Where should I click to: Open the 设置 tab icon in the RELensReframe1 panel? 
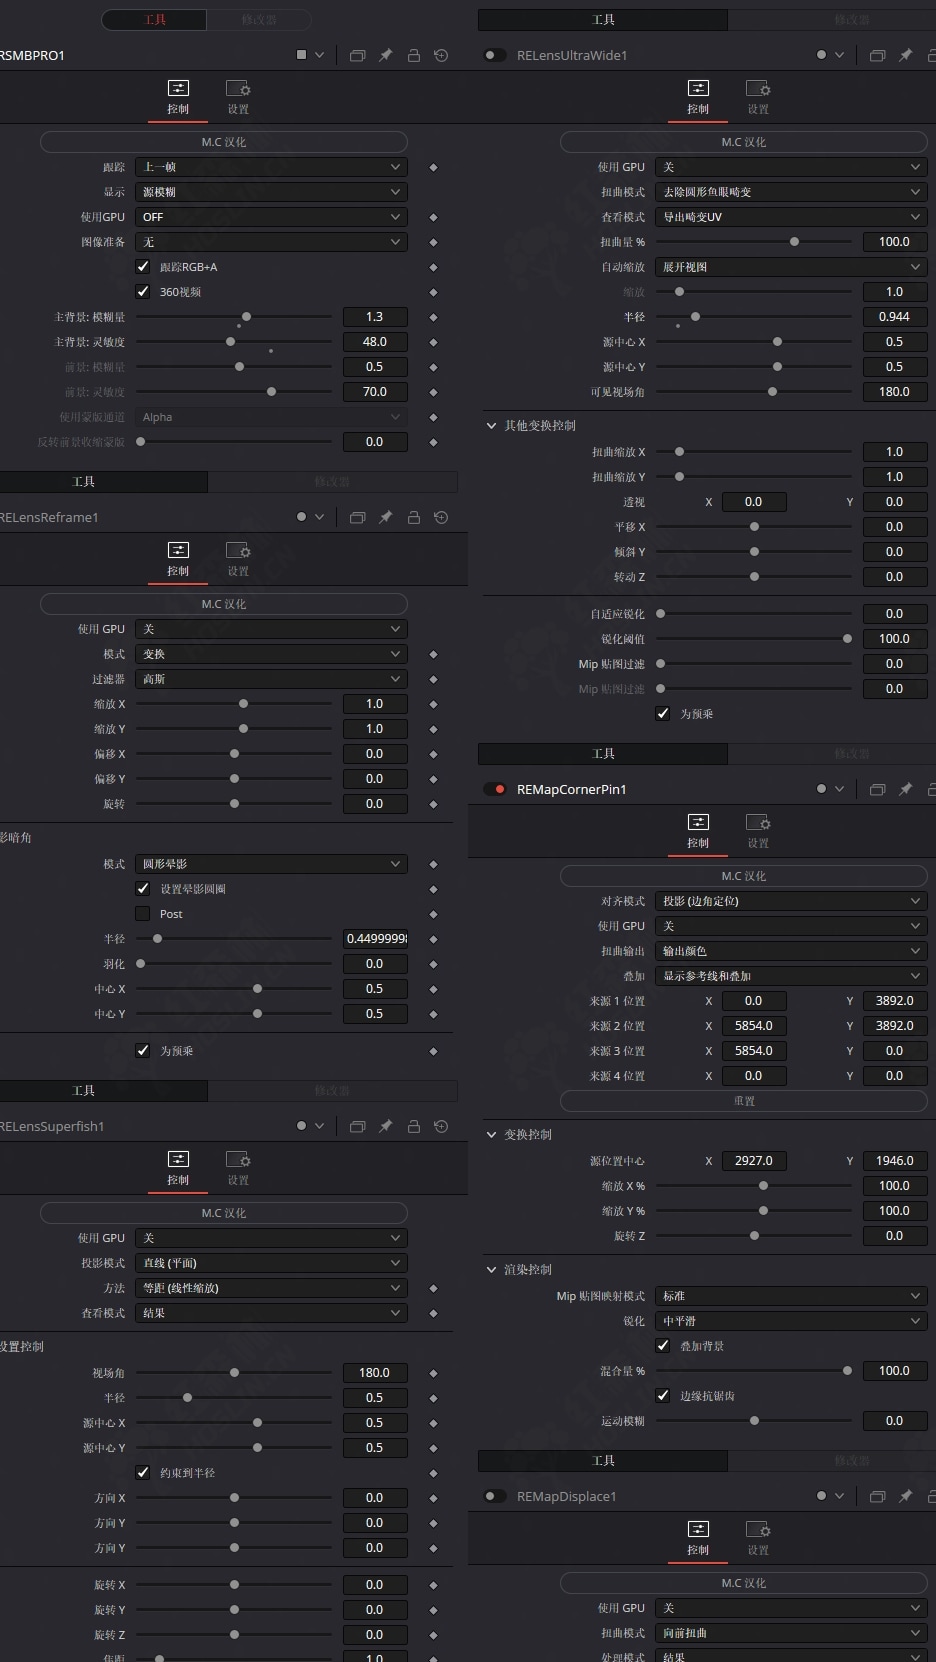pyautogui.click(x=238, y=550)
